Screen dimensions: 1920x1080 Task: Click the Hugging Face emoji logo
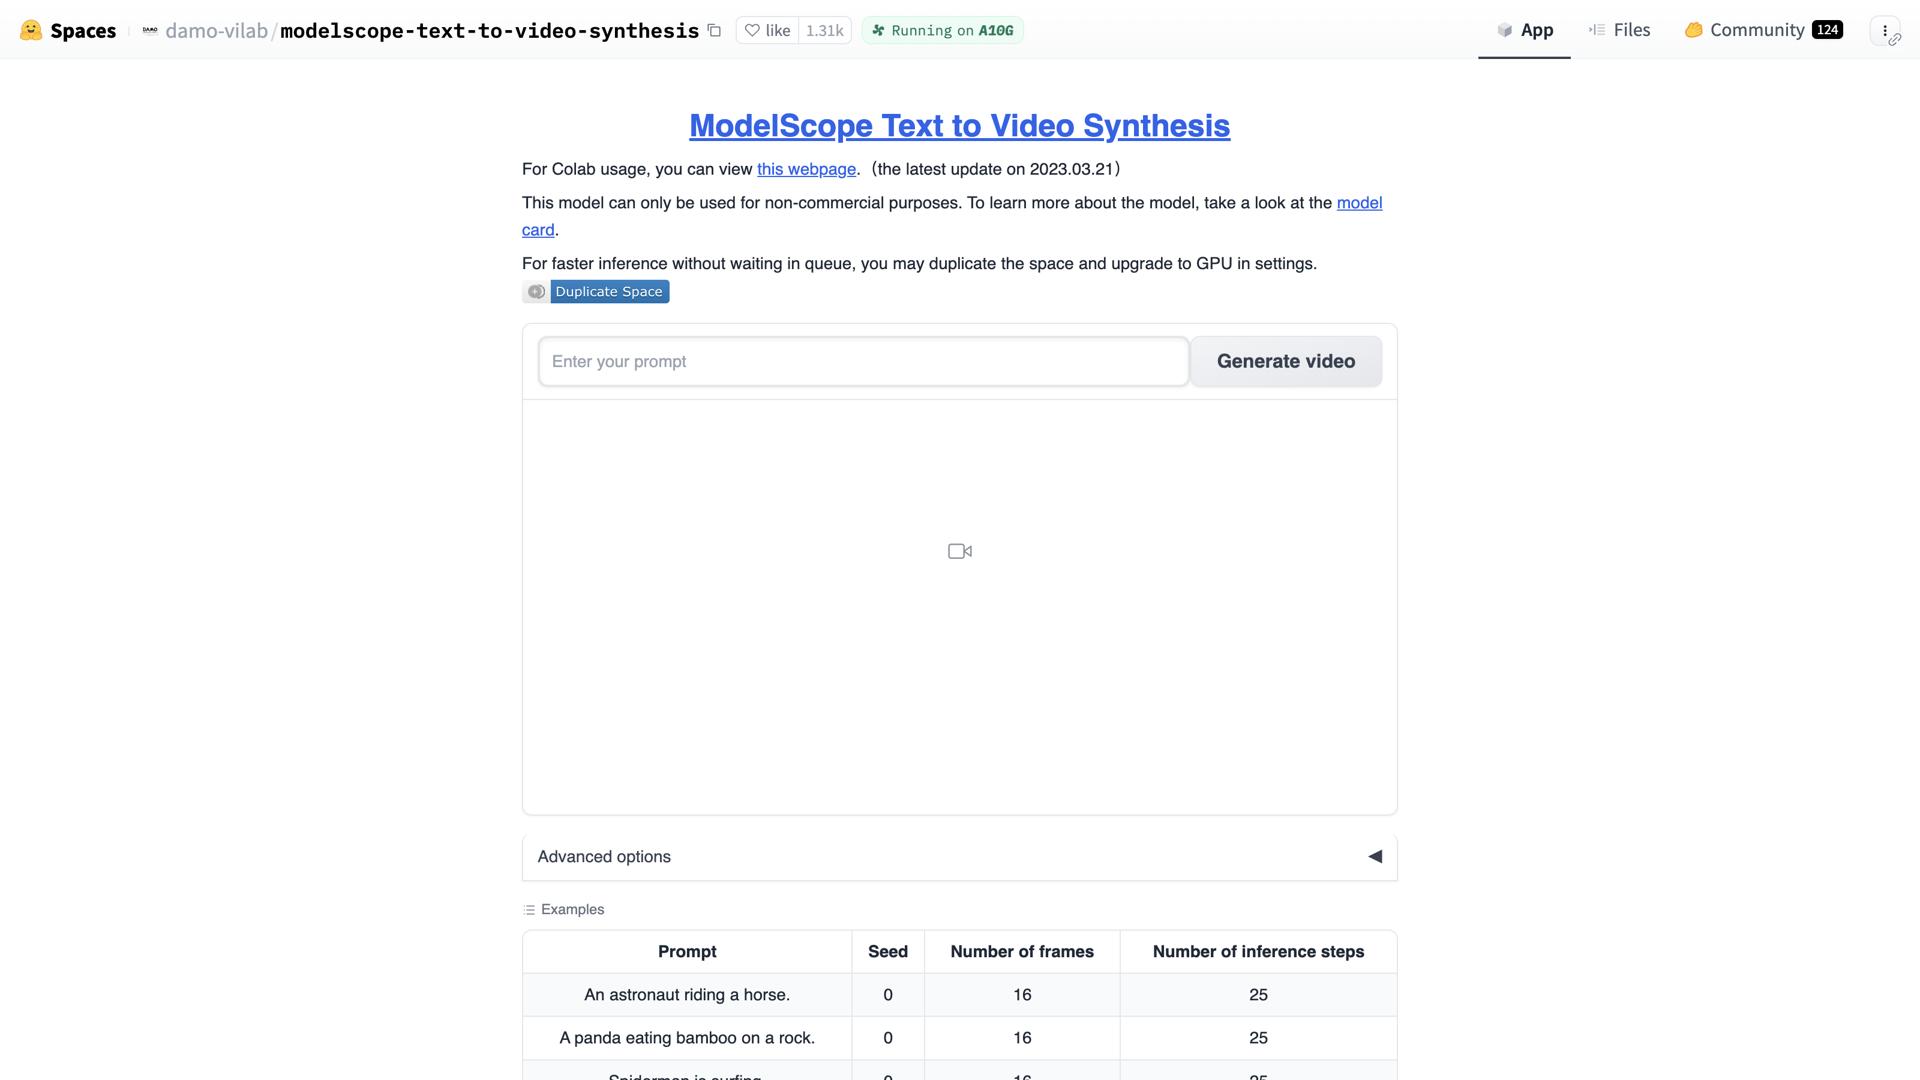(30, 30)
